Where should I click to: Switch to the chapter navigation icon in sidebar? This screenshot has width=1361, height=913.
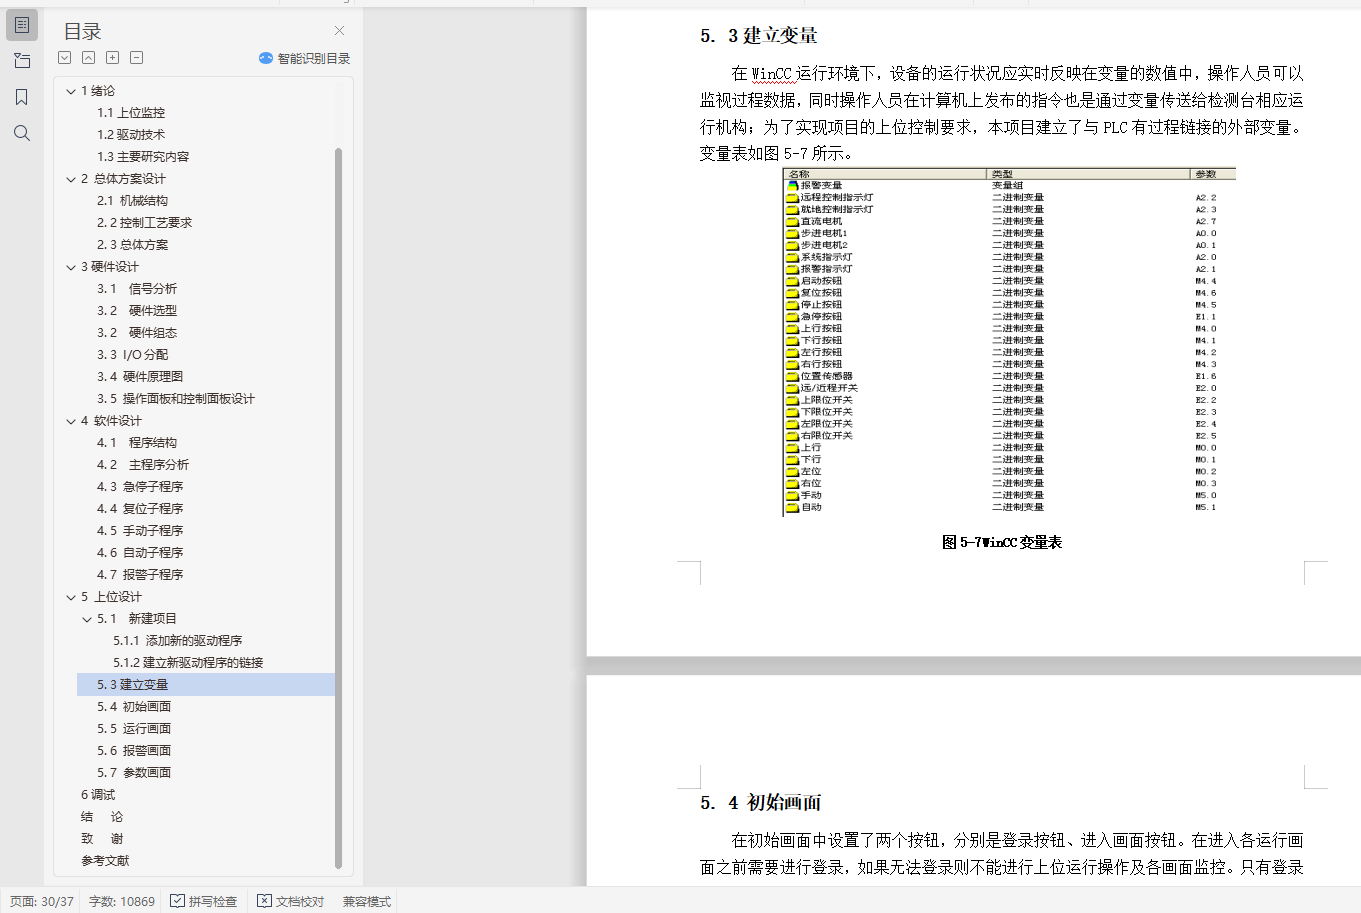pyautogui.click(x=22, y=61)
